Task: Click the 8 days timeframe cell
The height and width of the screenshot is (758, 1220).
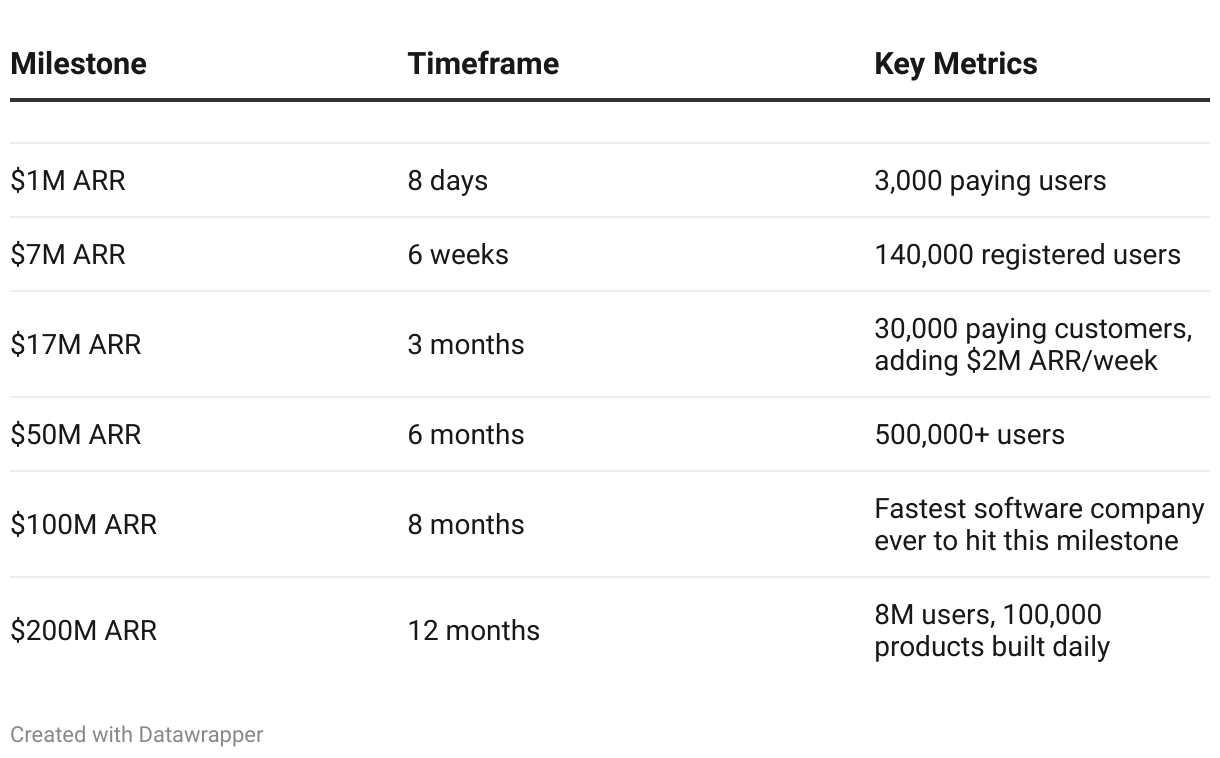Action: coord(448,181)
